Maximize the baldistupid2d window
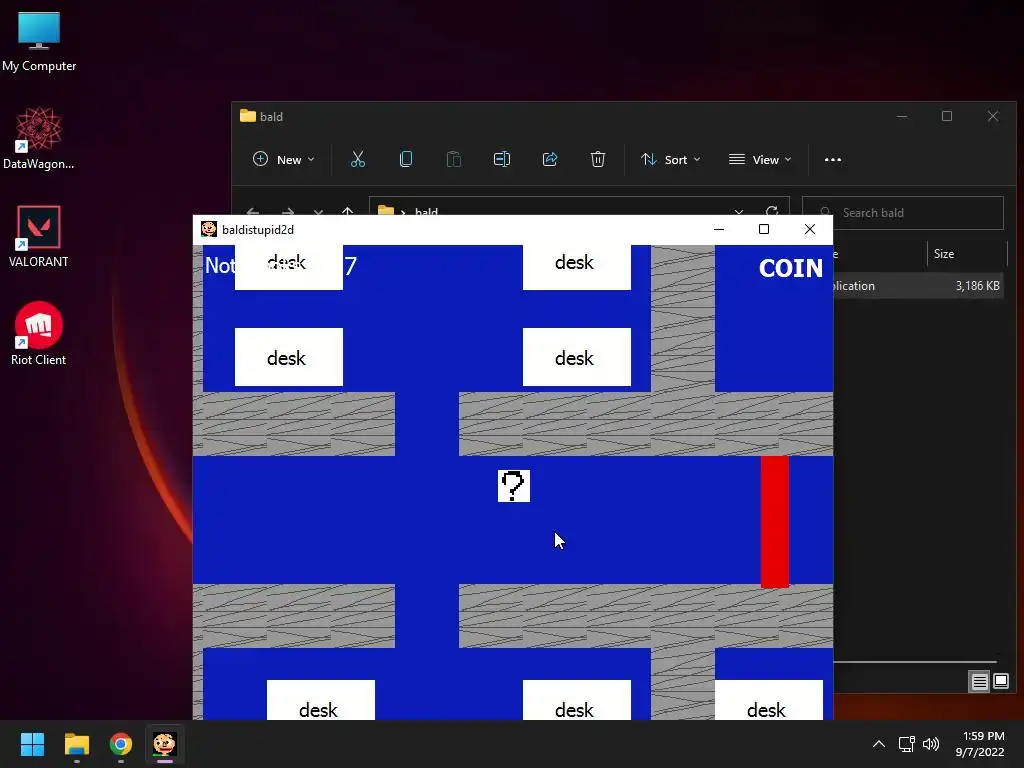This screenshot has width=1024, height=768. coord(763,229)
